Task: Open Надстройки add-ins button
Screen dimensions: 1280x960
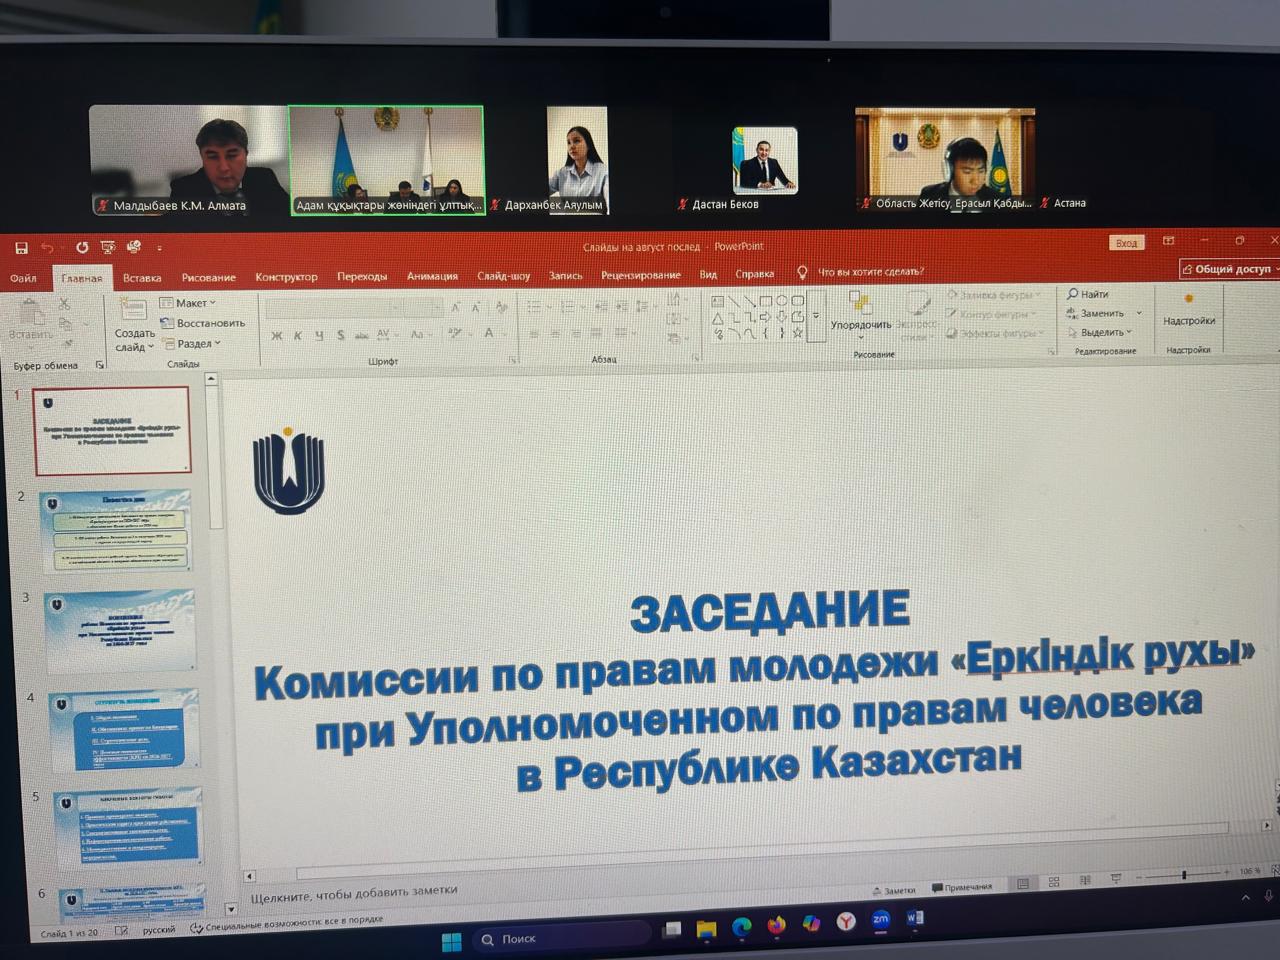Action: 1189,309
